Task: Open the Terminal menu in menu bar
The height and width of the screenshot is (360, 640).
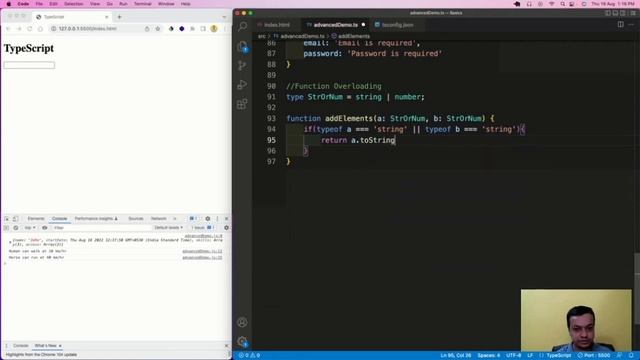Action: [142, 4]
